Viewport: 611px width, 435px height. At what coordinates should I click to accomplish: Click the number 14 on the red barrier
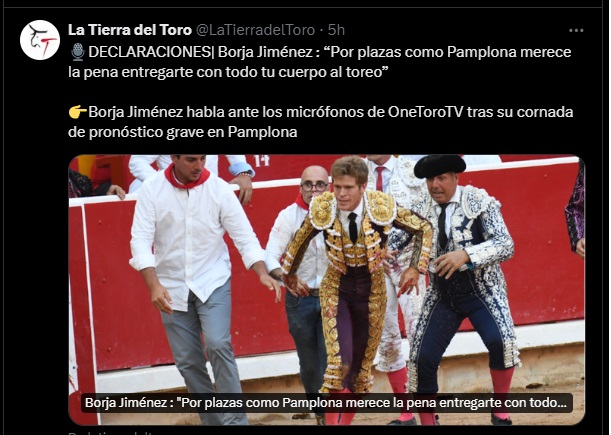coord(261,160)
